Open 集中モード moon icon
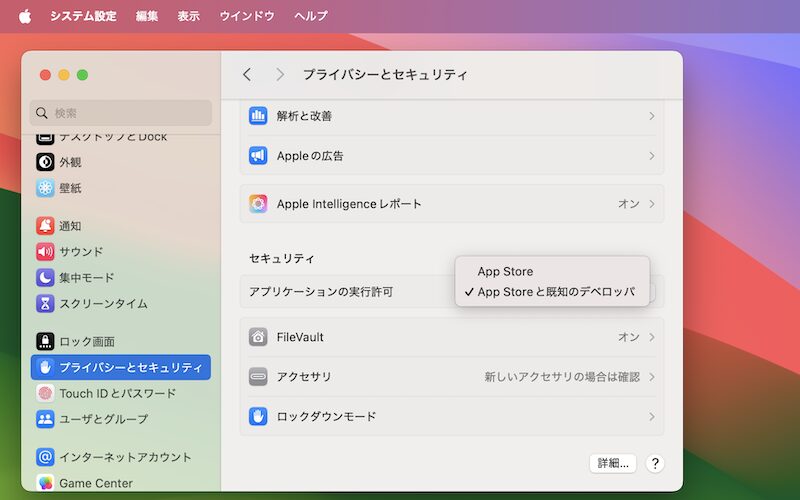 pyautogui.click(x=45, y=278)
